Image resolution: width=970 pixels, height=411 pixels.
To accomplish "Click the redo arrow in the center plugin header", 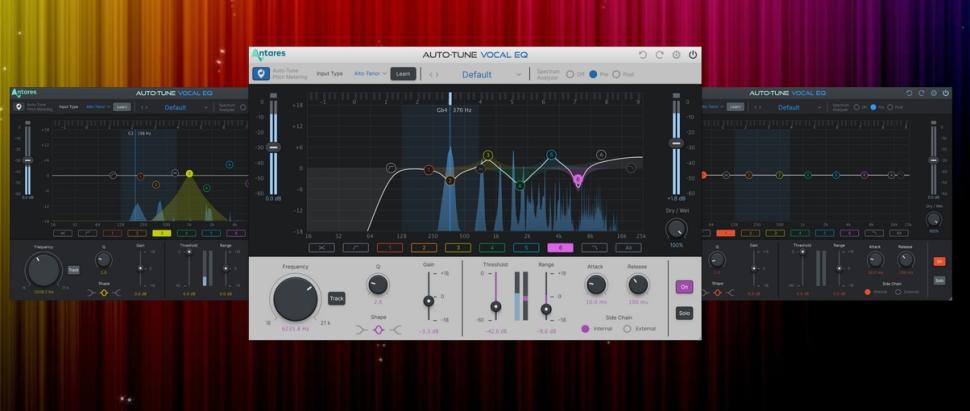I will coord(659,55).
